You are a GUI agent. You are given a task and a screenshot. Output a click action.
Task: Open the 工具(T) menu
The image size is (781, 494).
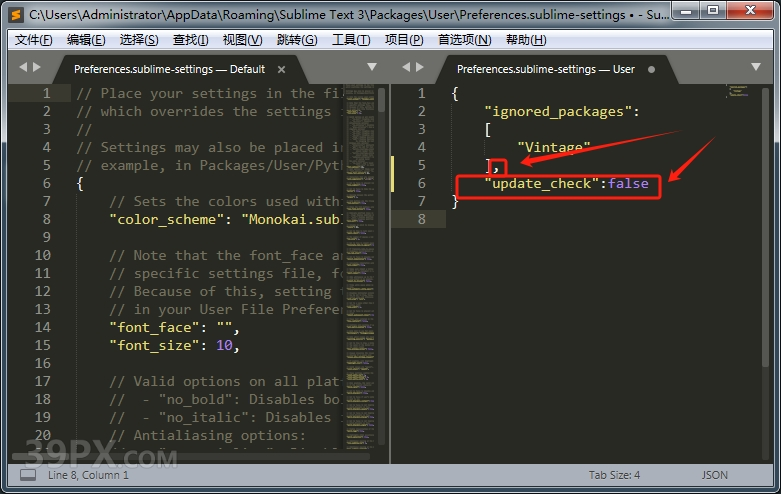(x=351, y=40)
